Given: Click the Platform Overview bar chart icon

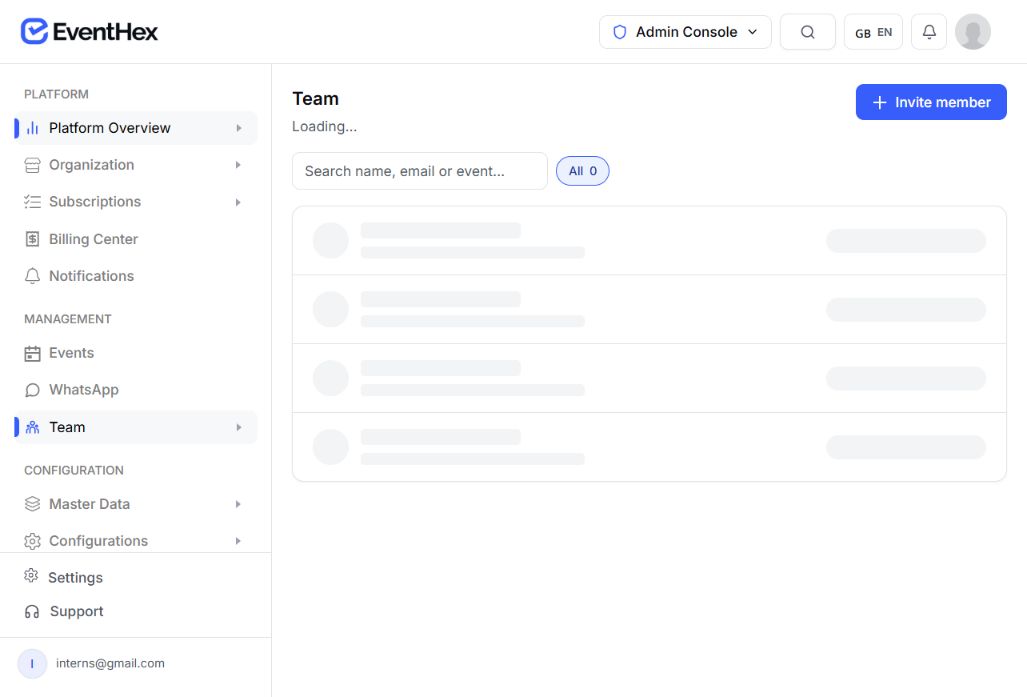Looking at the screenshot, I should tap(32, 128).
